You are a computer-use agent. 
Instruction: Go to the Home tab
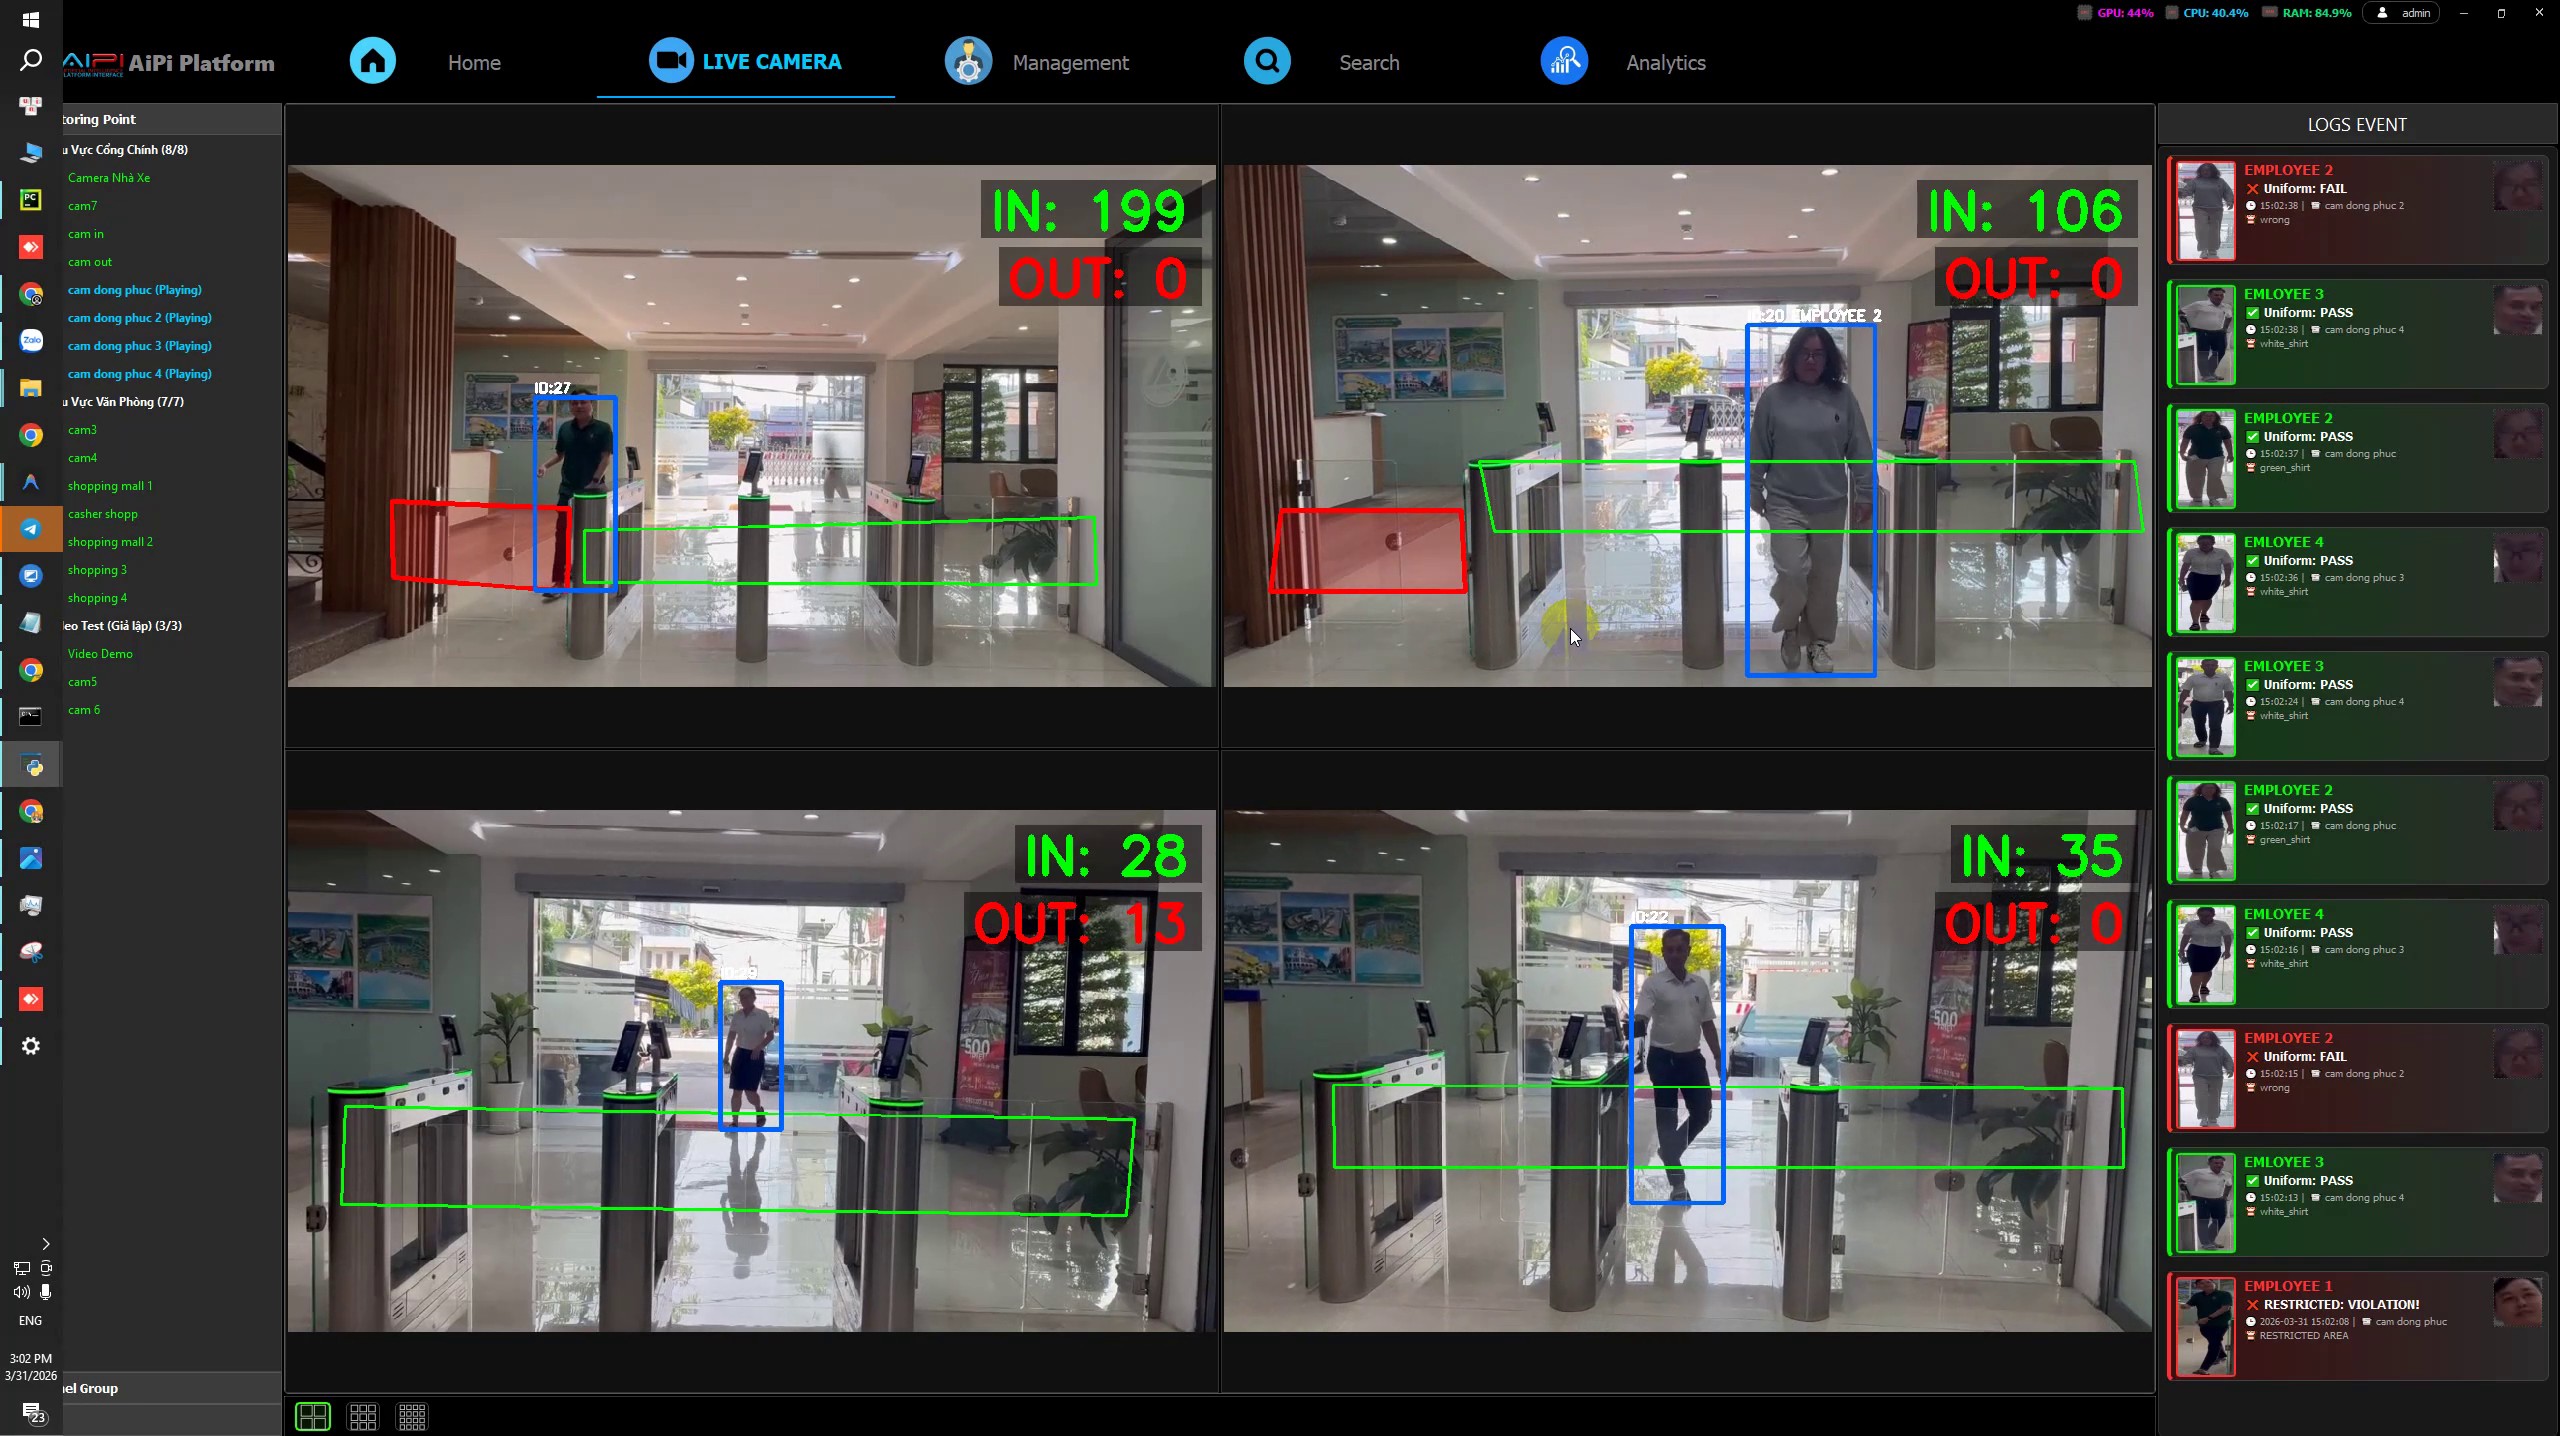[474, 62]
